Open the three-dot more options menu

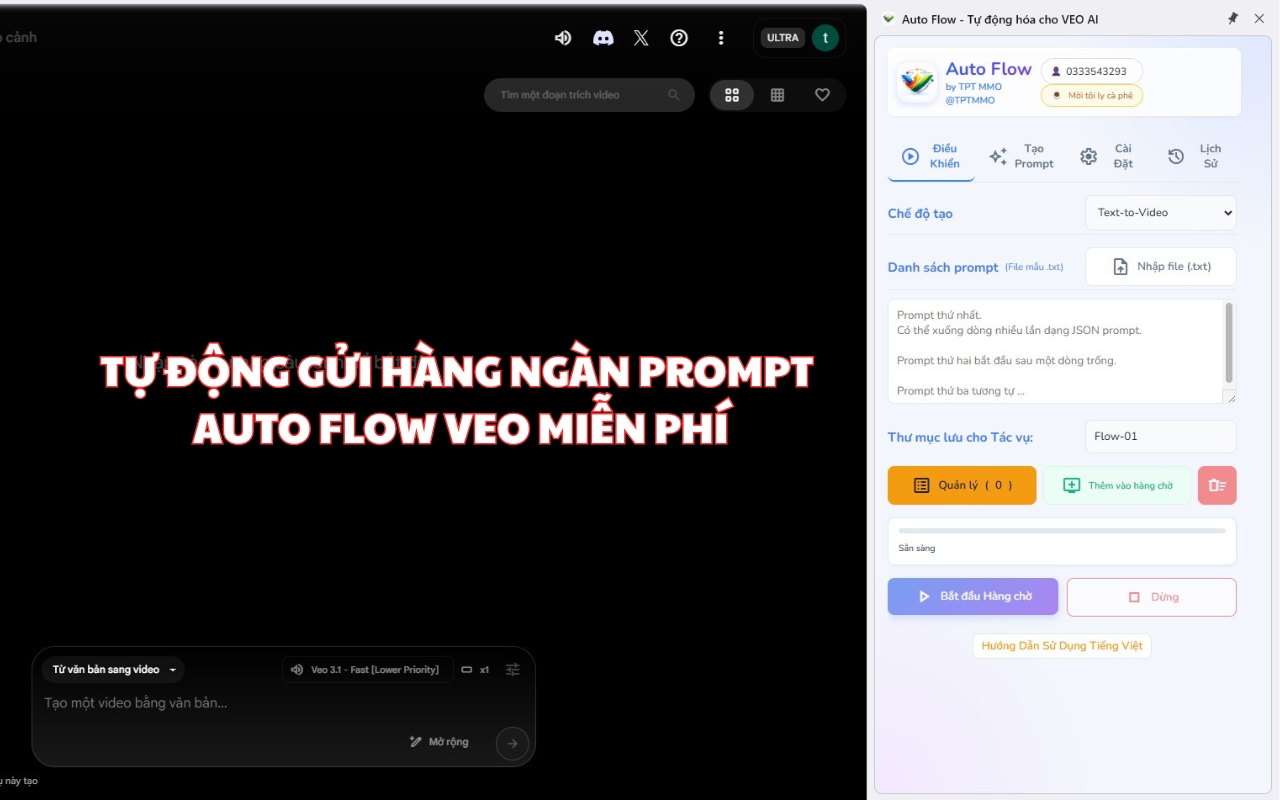coord(721,38)
